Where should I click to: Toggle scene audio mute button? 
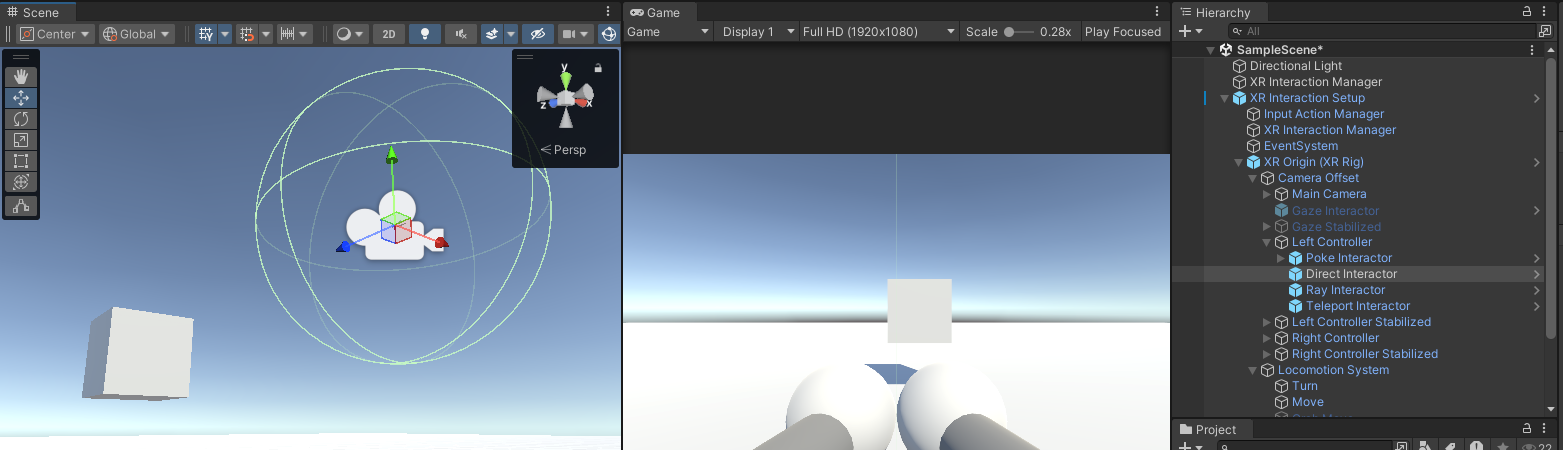click(461, 33)
